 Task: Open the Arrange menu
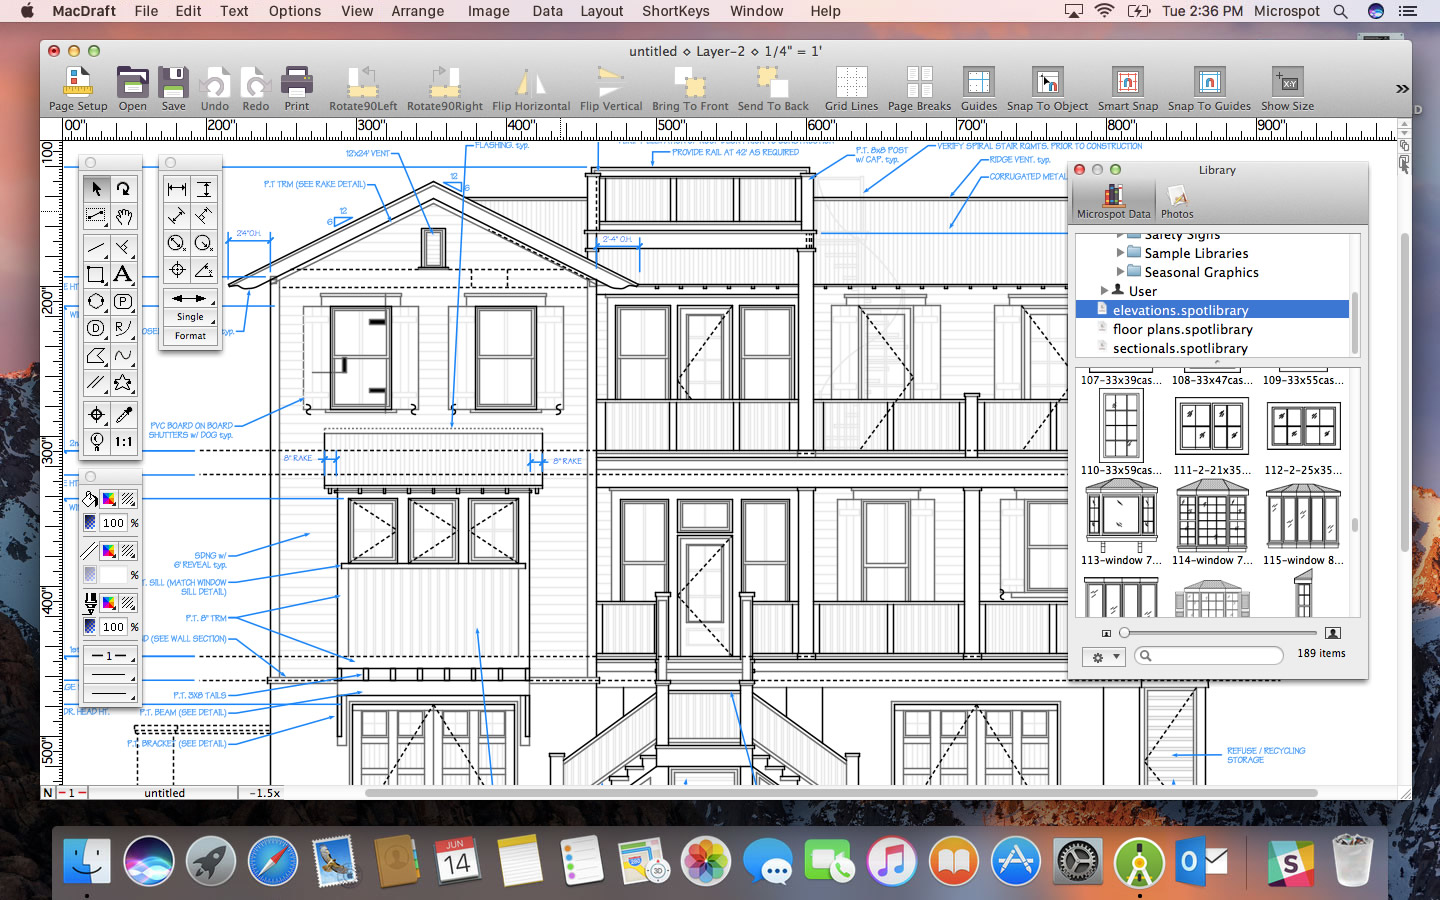pos(418,11)
